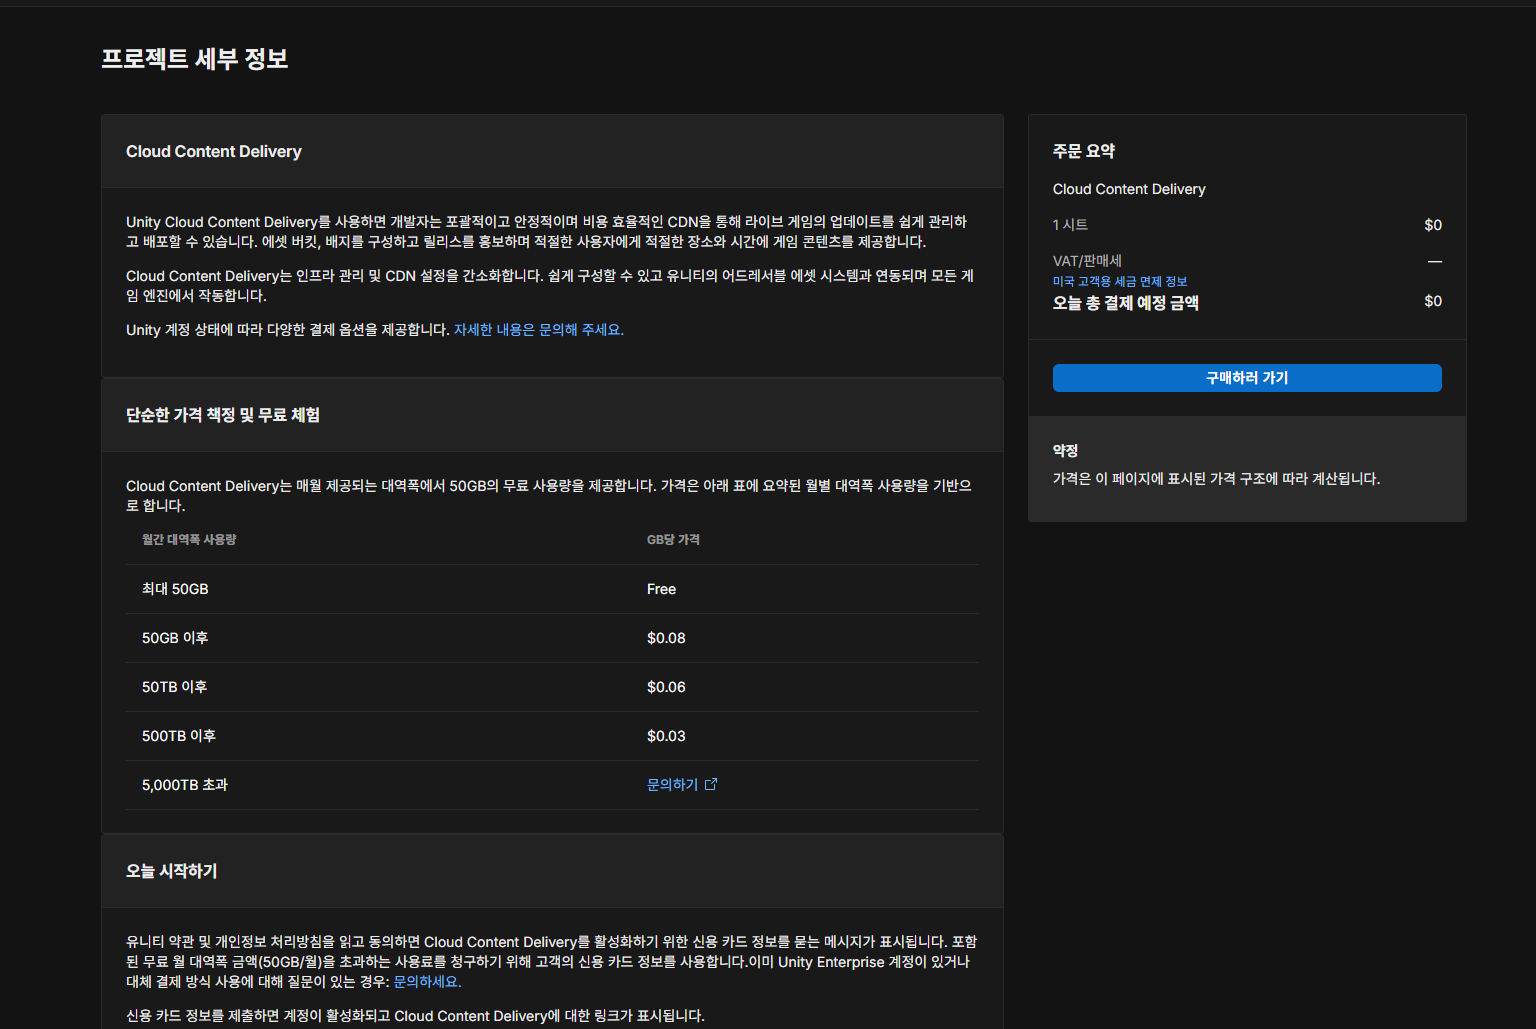This screenshot has width=1536, height=1029.
Task: Open the 문의하세요 link in 오늘 시작하기 section
Action: tap(428, 982)
